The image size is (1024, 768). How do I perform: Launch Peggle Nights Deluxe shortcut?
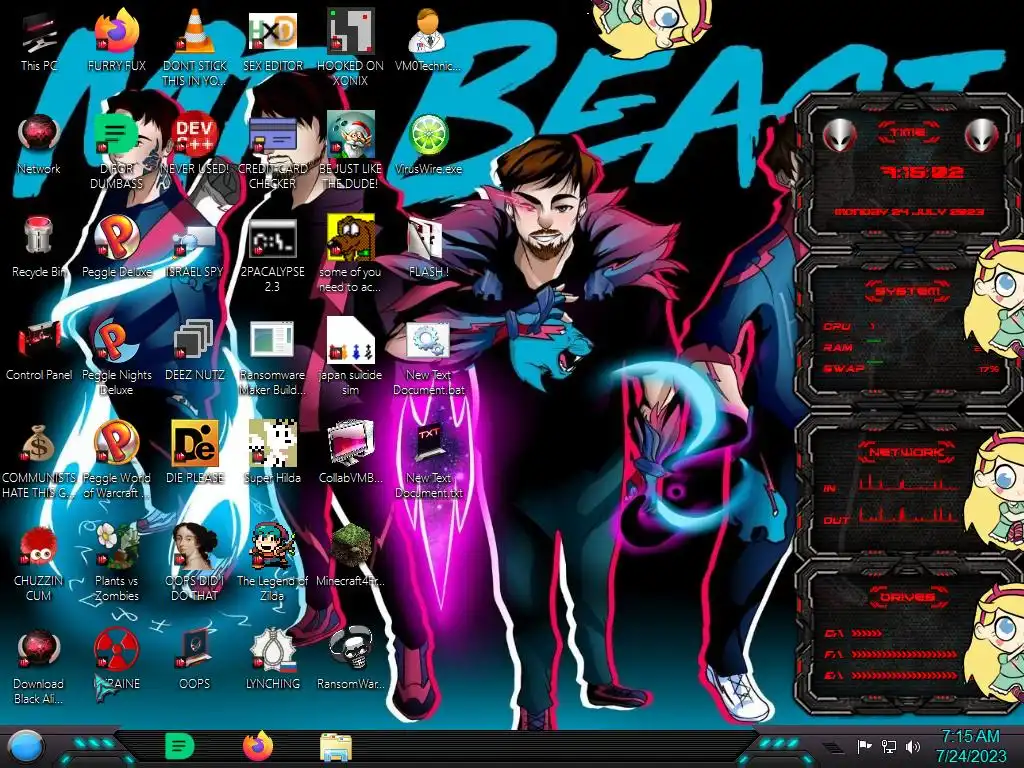[x=117, y=358]
